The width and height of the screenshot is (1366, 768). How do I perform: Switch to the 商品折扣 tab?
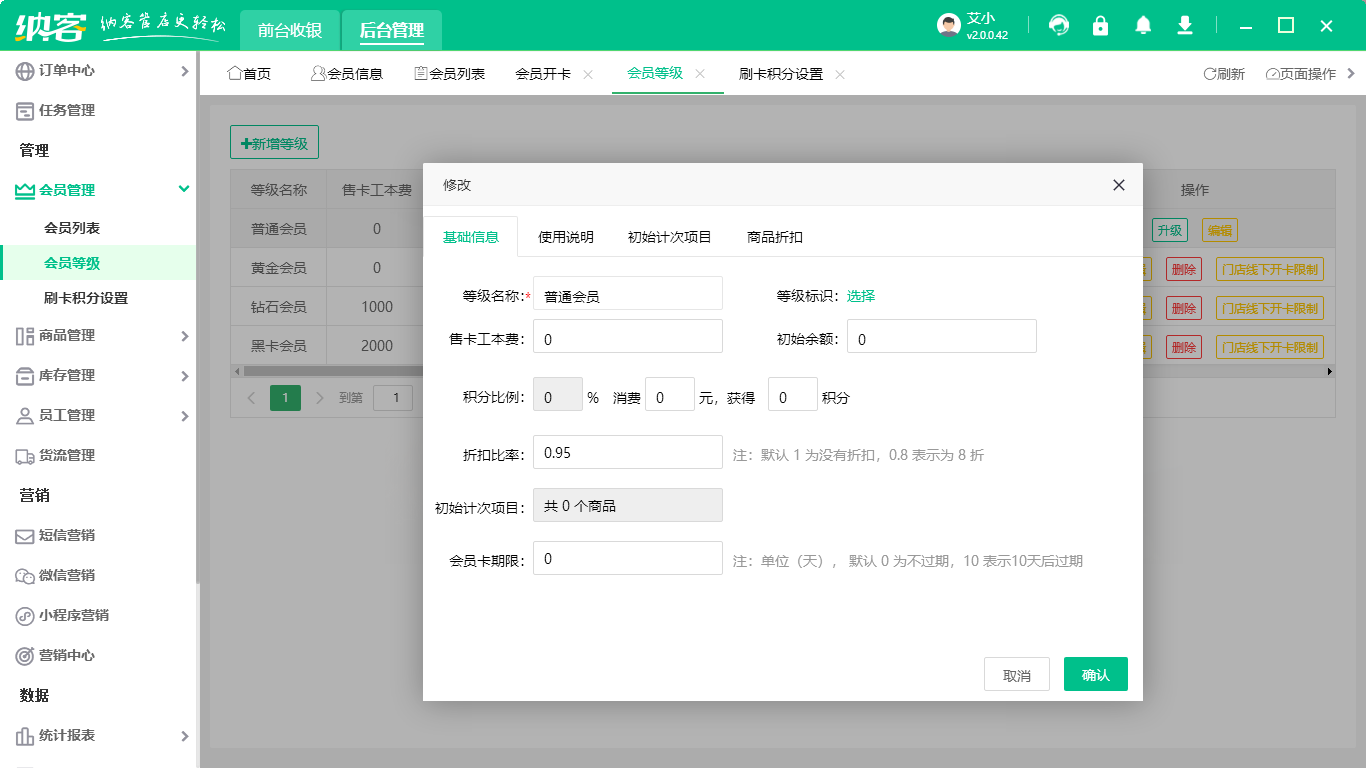coord(775,237)
